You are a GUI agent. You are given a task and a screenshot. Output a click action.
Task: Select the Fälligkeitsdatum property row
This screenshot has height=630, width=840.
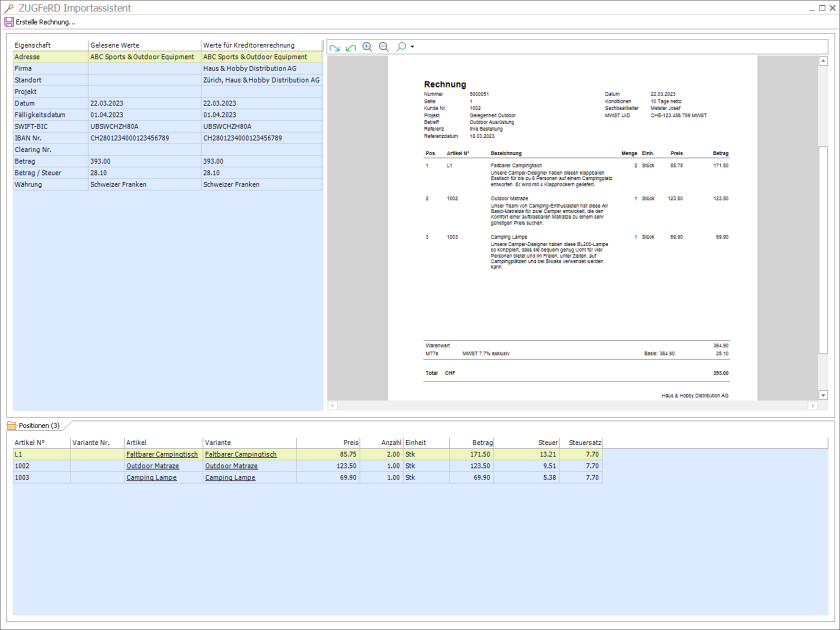(40, 115)
